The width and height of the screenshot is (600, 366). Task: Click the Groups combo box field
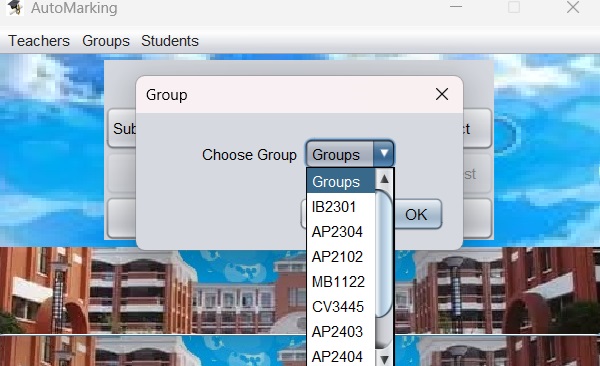[349, 154]
